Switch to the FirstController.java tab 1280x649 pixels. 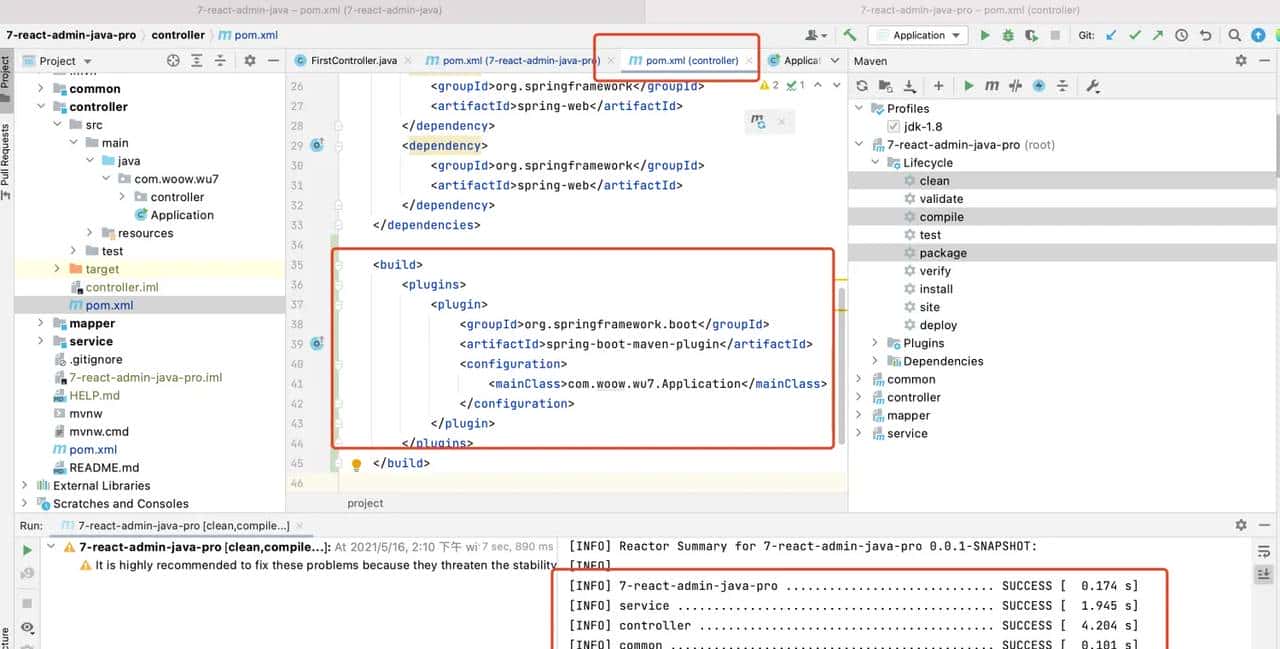[354, 60]
